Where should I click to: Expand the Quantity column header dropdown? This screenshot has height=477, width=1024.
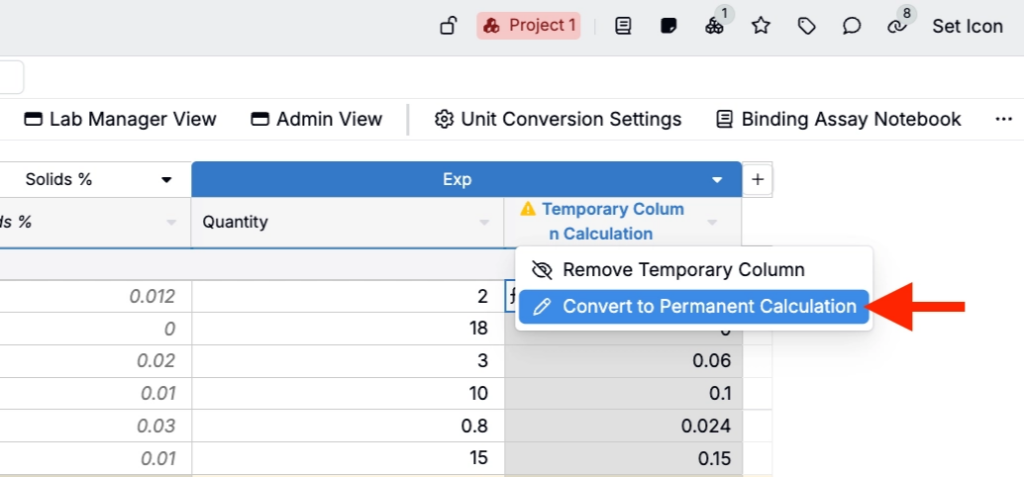485,222
